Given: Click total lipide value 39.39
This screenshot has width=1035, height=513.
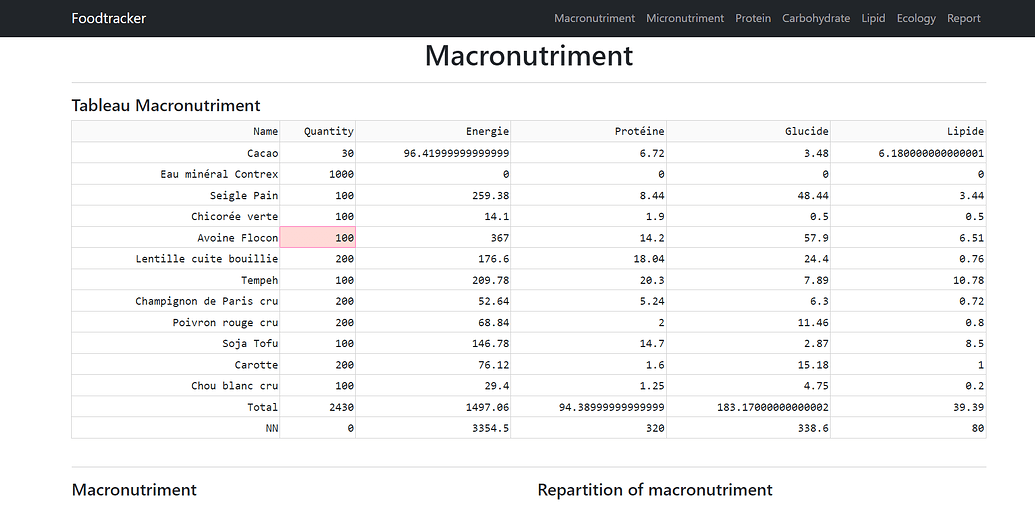Looking at the screenshot, I should pyautogui.click(x=908, y=407).
